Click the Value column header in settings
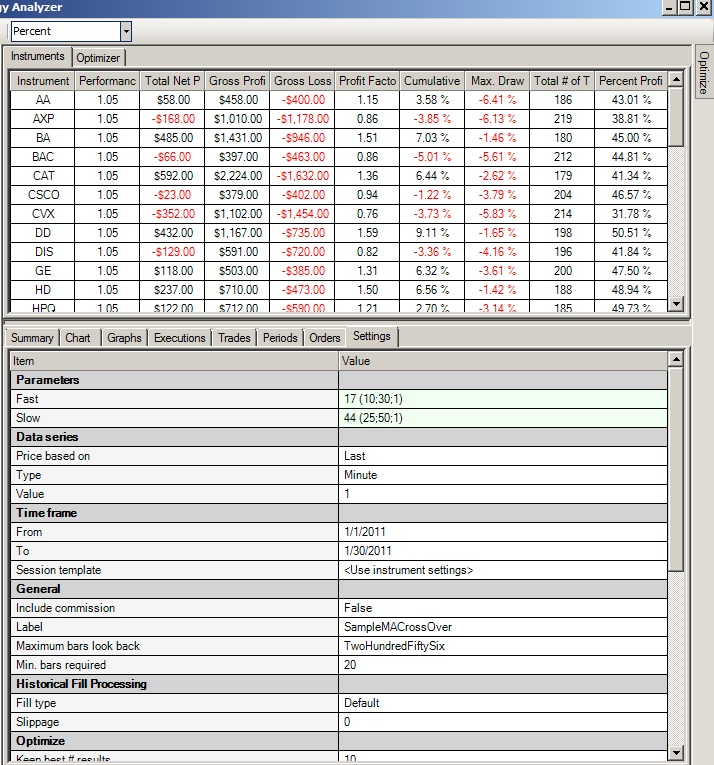Viewport: 714px width, 765px height. point(503,361)
